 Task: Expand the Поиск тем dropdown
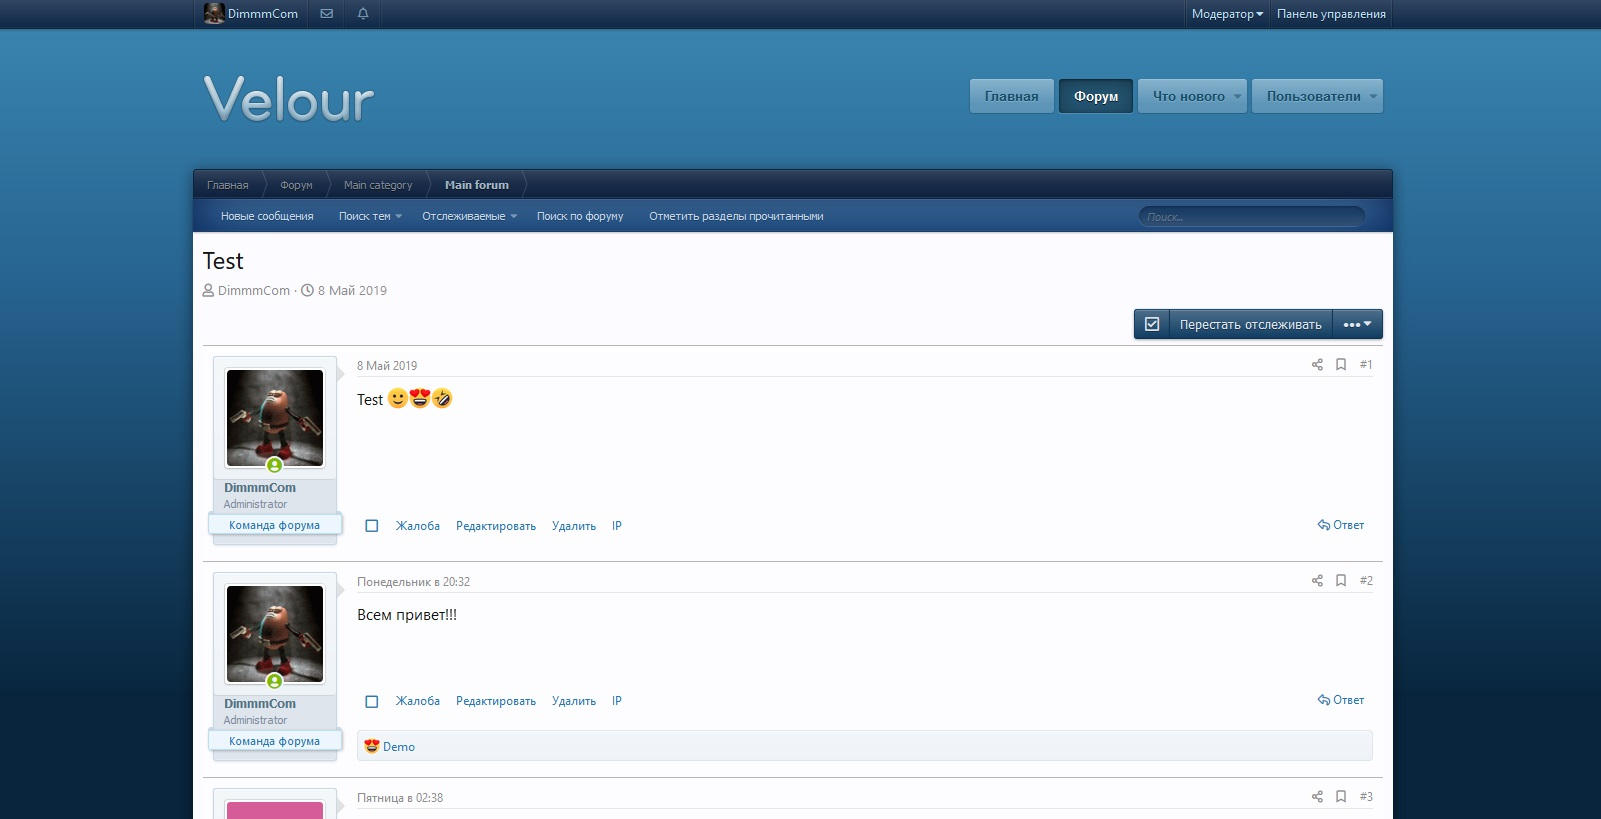(x=370, y=216)
